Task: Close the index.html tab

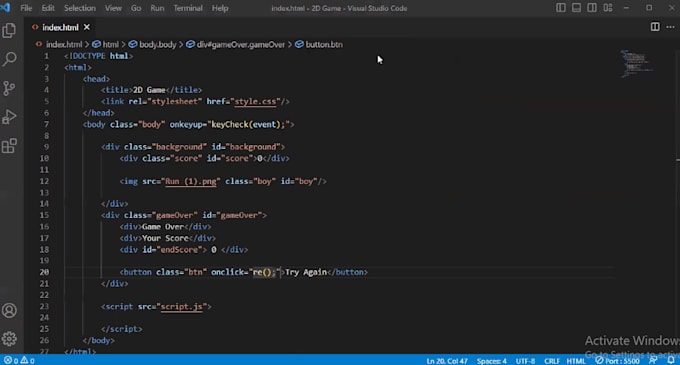Action: click(x=87, y=27)
